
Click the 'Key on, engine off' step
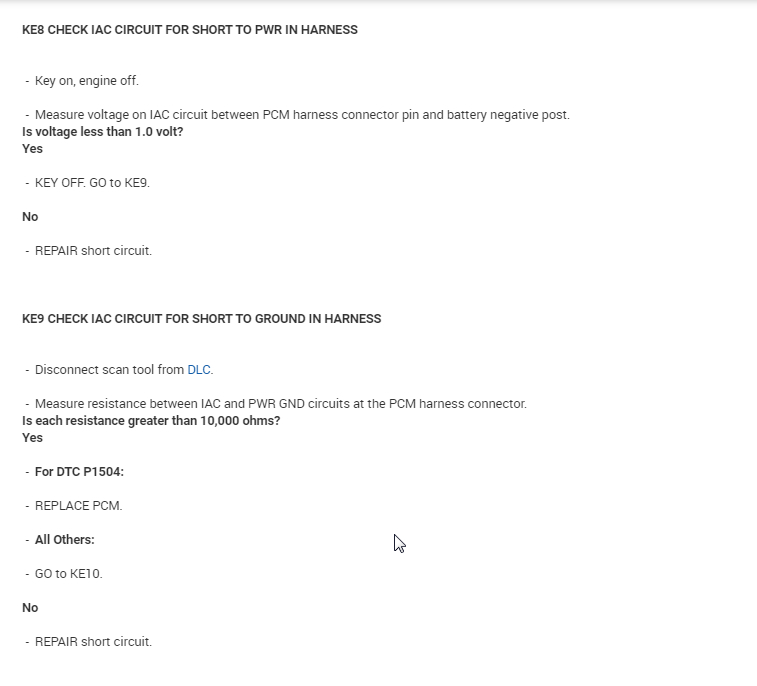pos(86,81)
